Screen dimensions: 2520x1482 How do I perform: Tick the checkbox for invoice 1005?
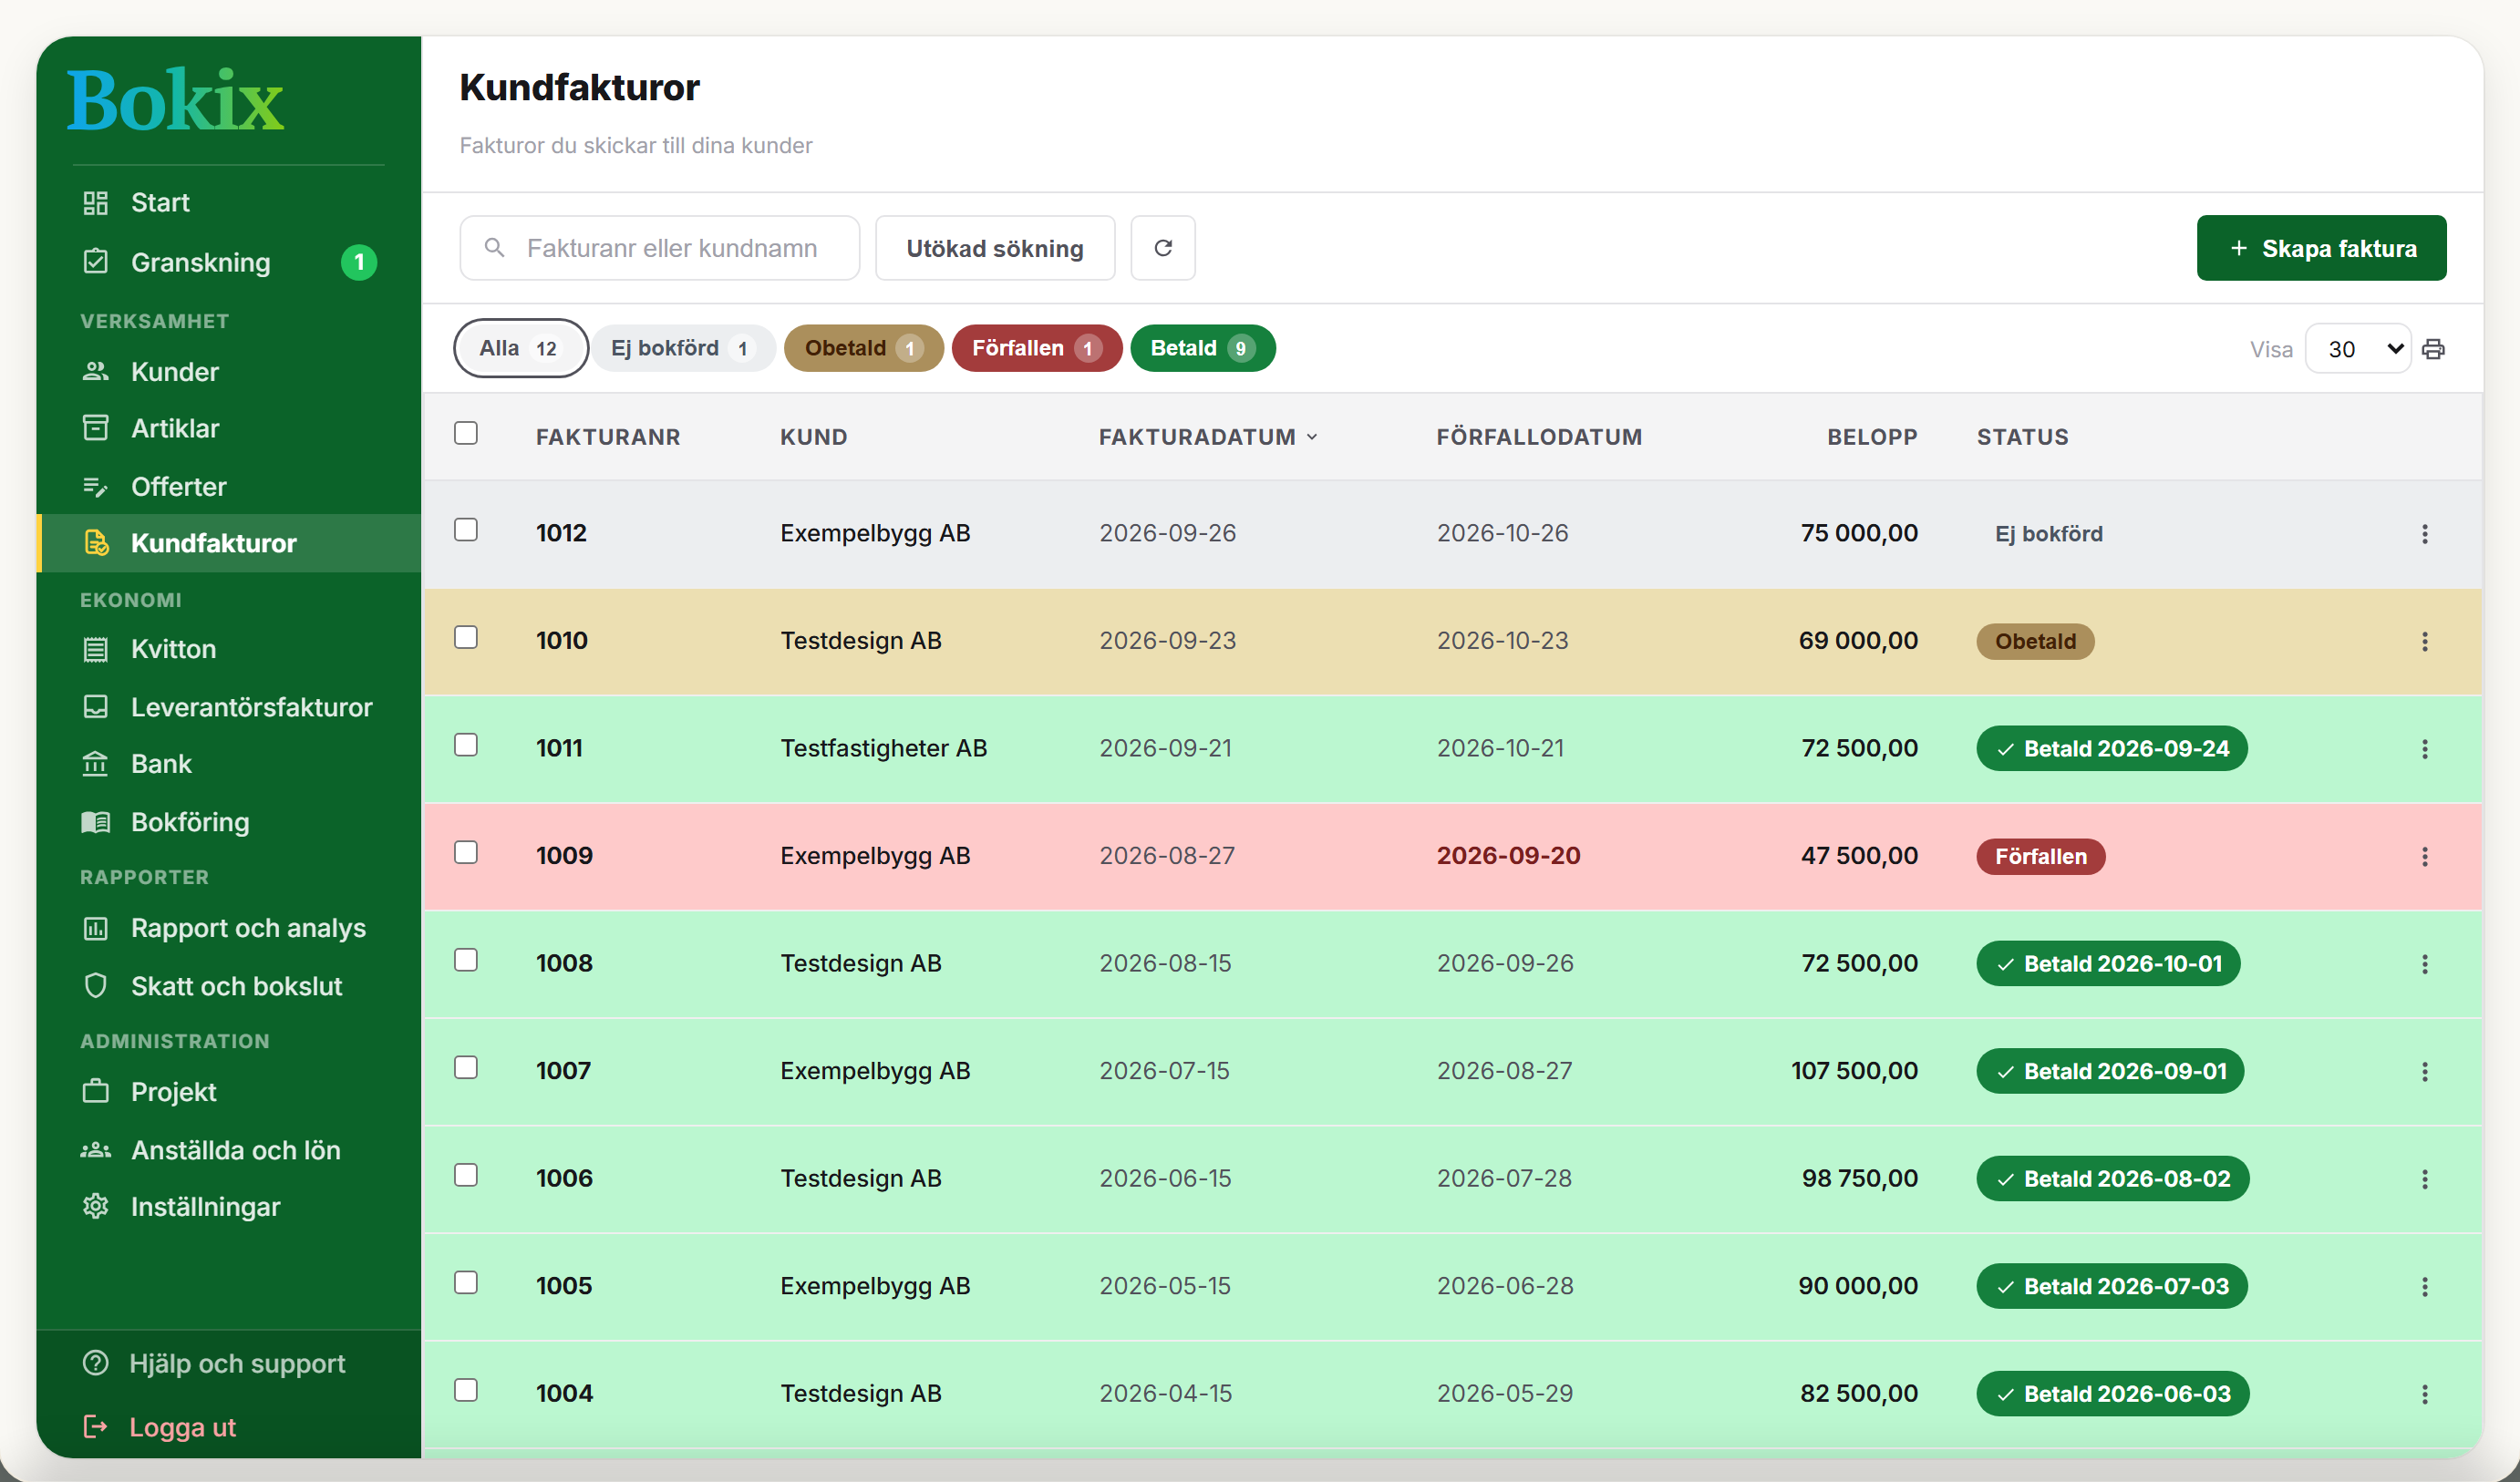[466, 1282]
